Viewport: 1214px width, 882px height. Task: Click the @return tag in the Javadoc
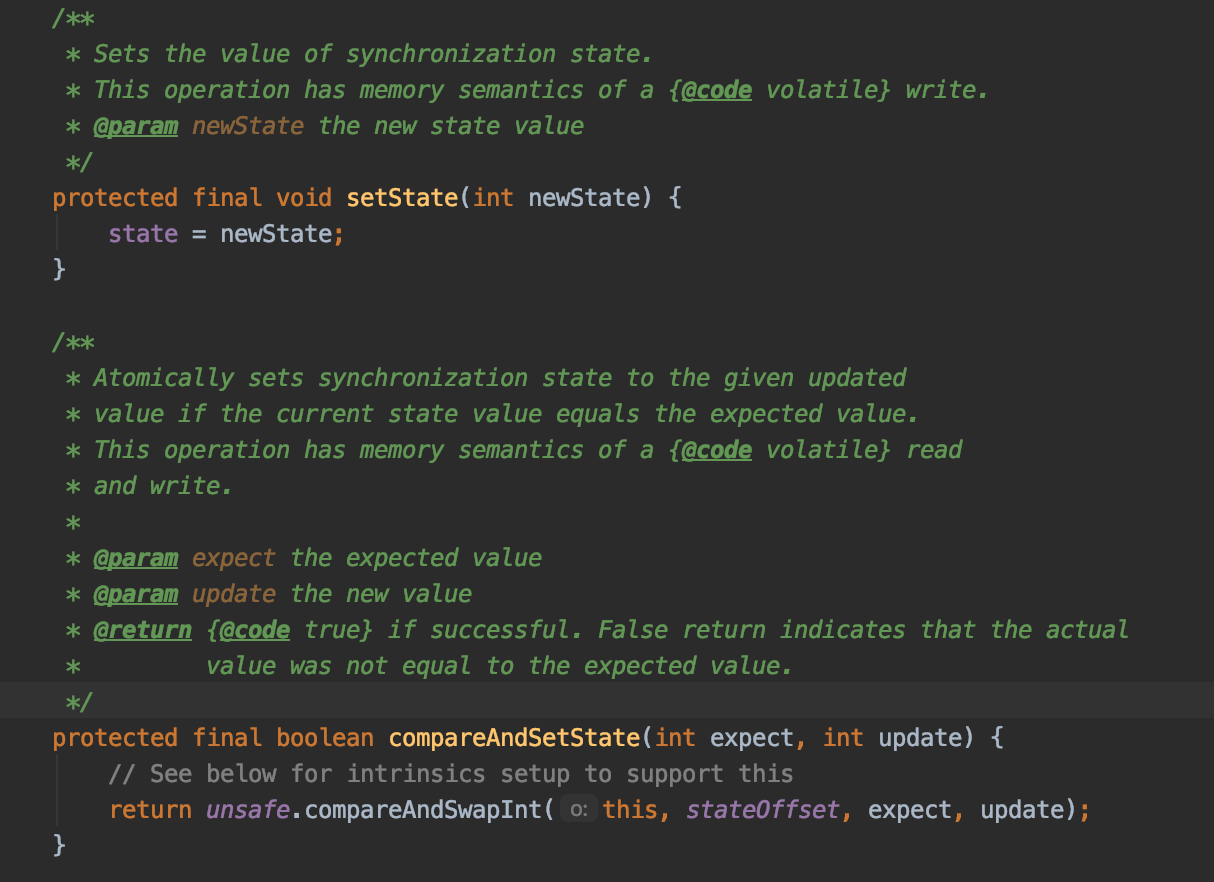[143, 630]
